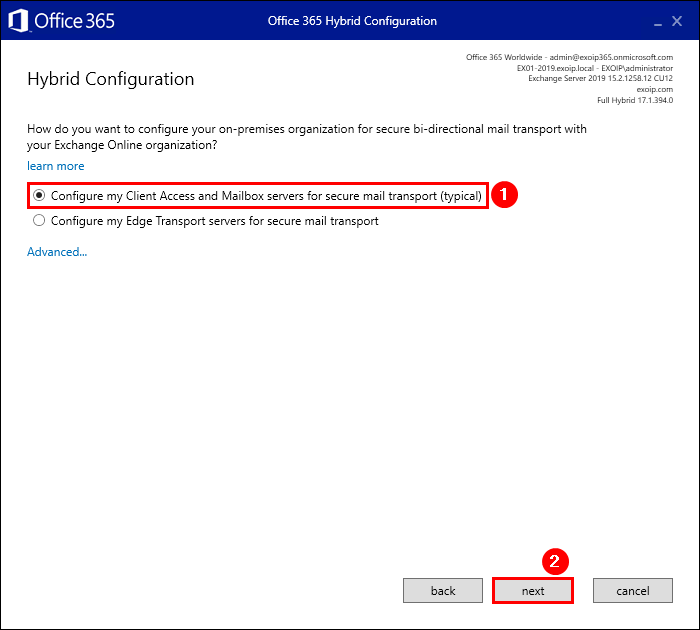Cancel the hybrid configuration wizard
This screenshot has width=700, height=630.
[633, 591]
